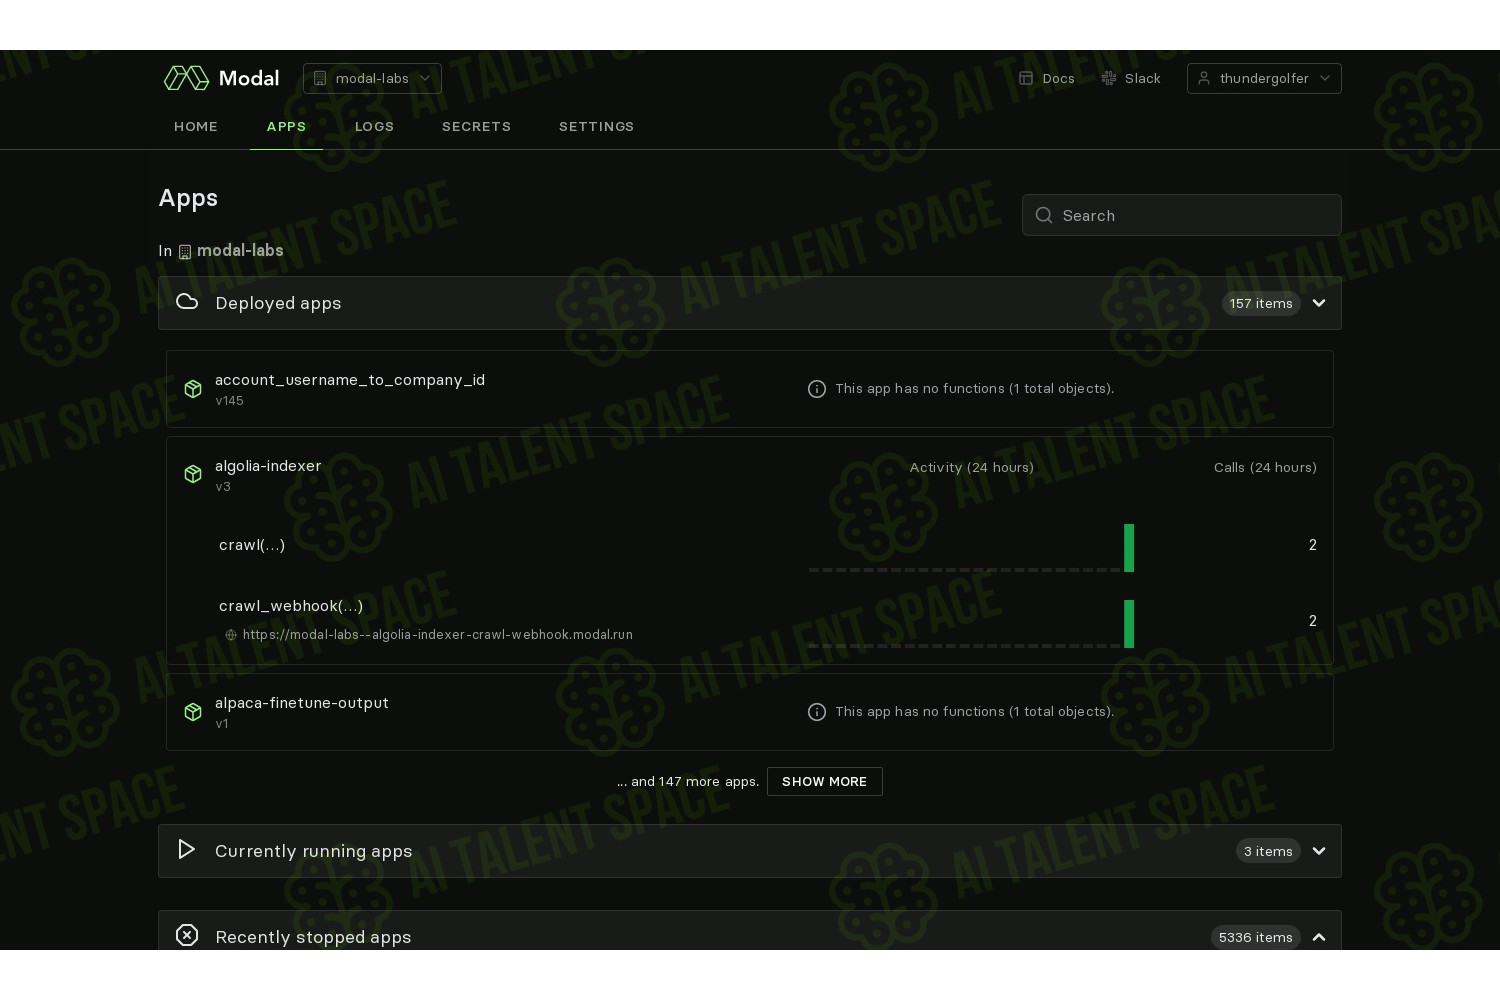Click the v3 version label
The height and width of the screenshot is (1000, 1500).
(223, 487)
